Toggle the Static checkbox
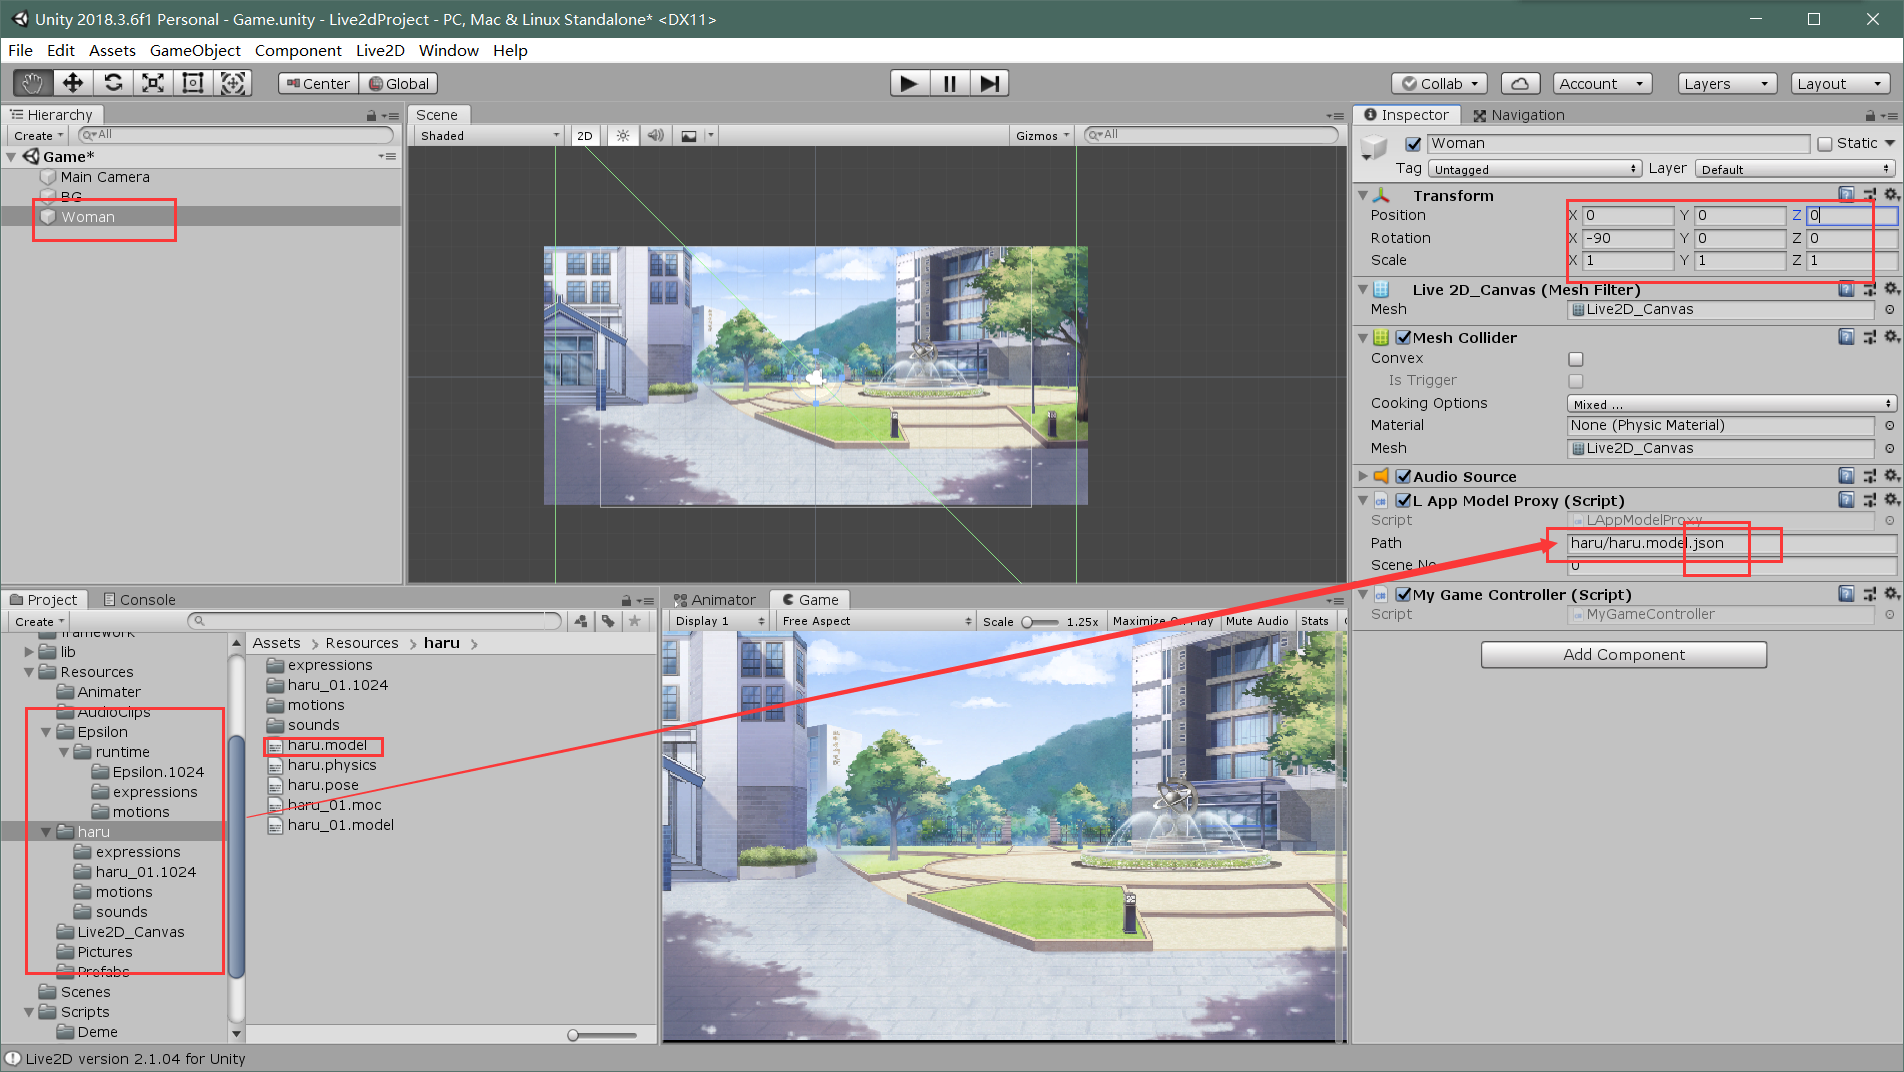This screenshot has width=1904, height=1072. coord(1825,144)
